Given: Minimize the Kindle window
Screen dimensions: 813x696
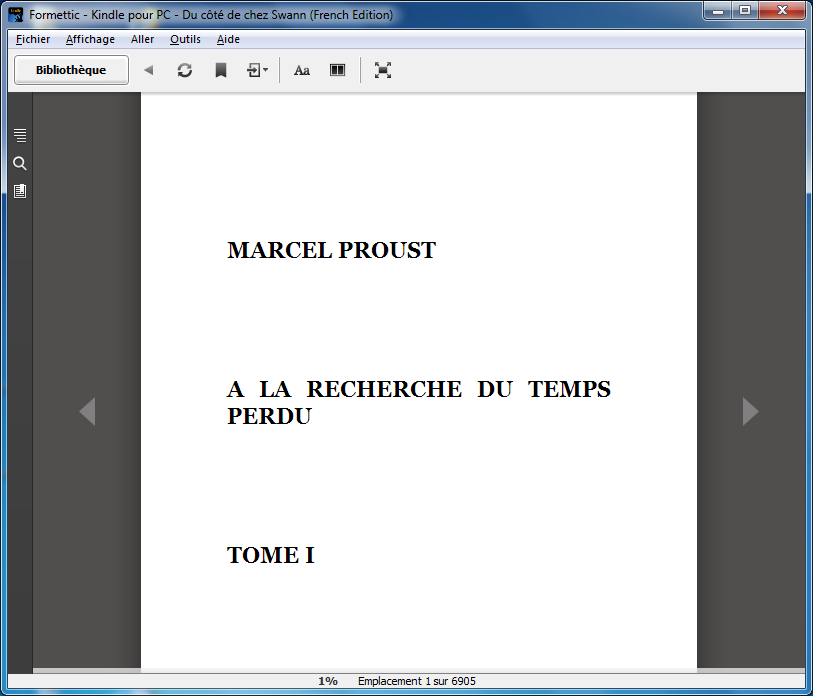Looking at the screenshot, I should [718, 10].
